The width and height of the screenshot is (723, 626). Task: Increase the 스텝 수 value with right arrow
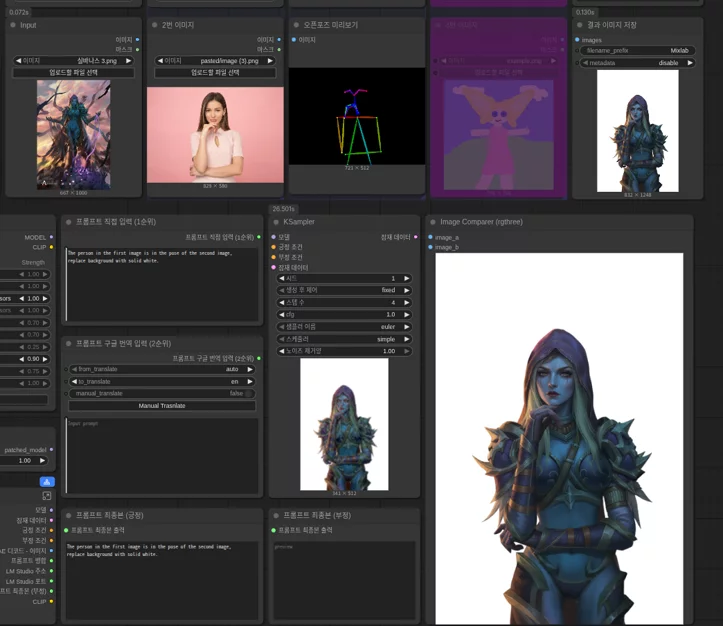coord(407,303)
